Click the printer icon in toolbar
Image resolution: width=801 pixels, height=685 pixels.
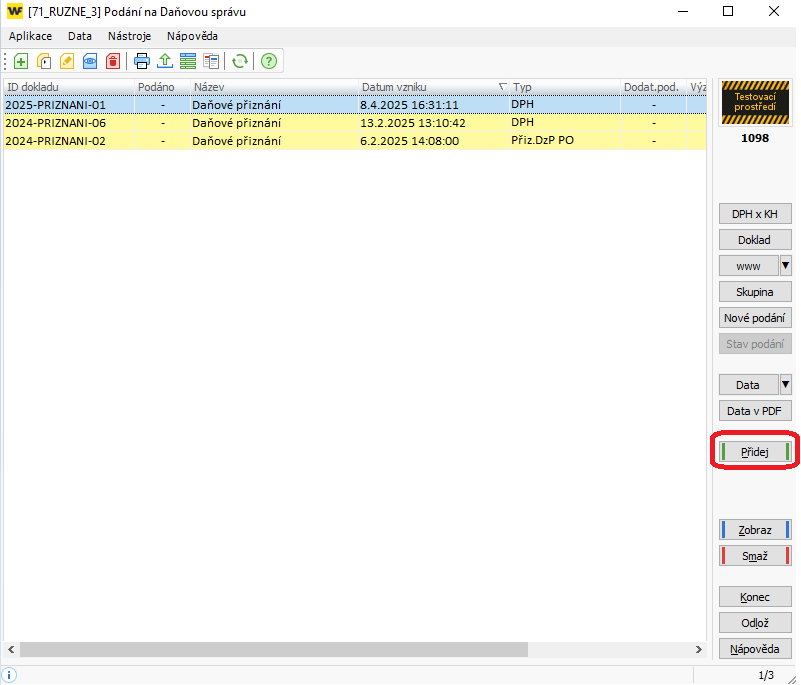coord(142,62)
